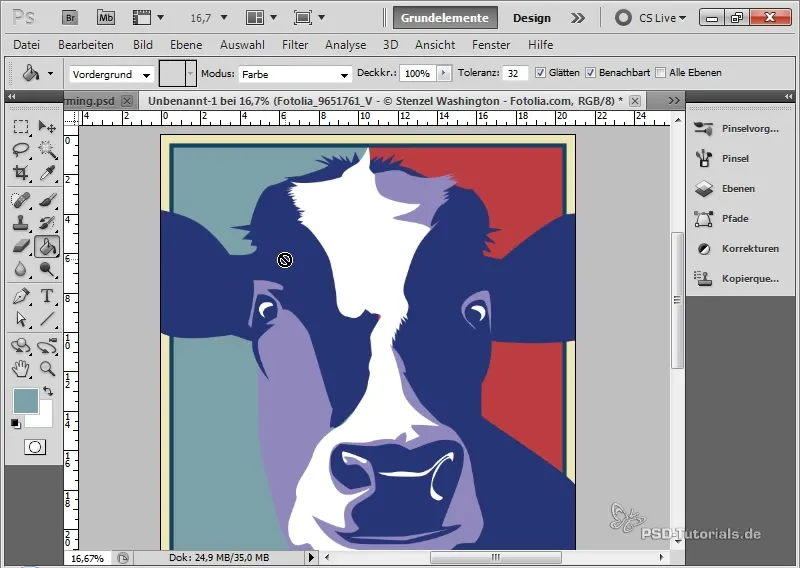Click the white background color swatch
The height and width of the screenshot is (568, 800).
[44, 419]
